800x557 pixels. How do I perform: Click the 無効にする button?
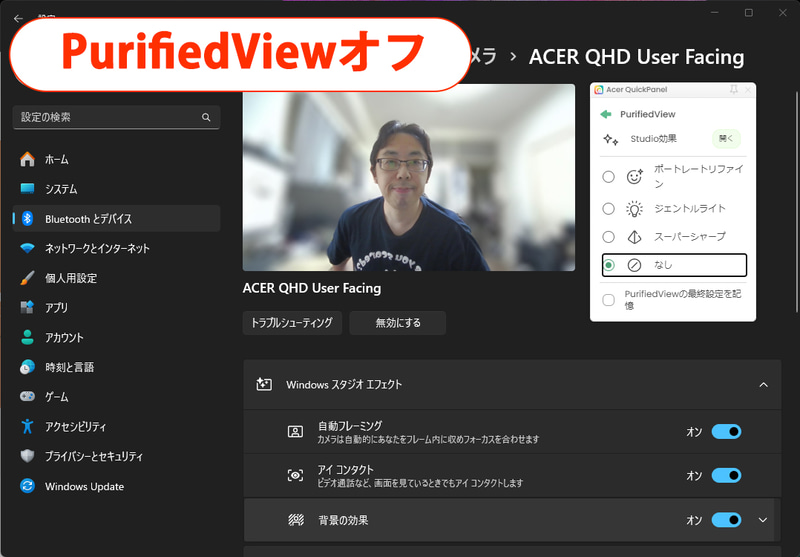397,323
